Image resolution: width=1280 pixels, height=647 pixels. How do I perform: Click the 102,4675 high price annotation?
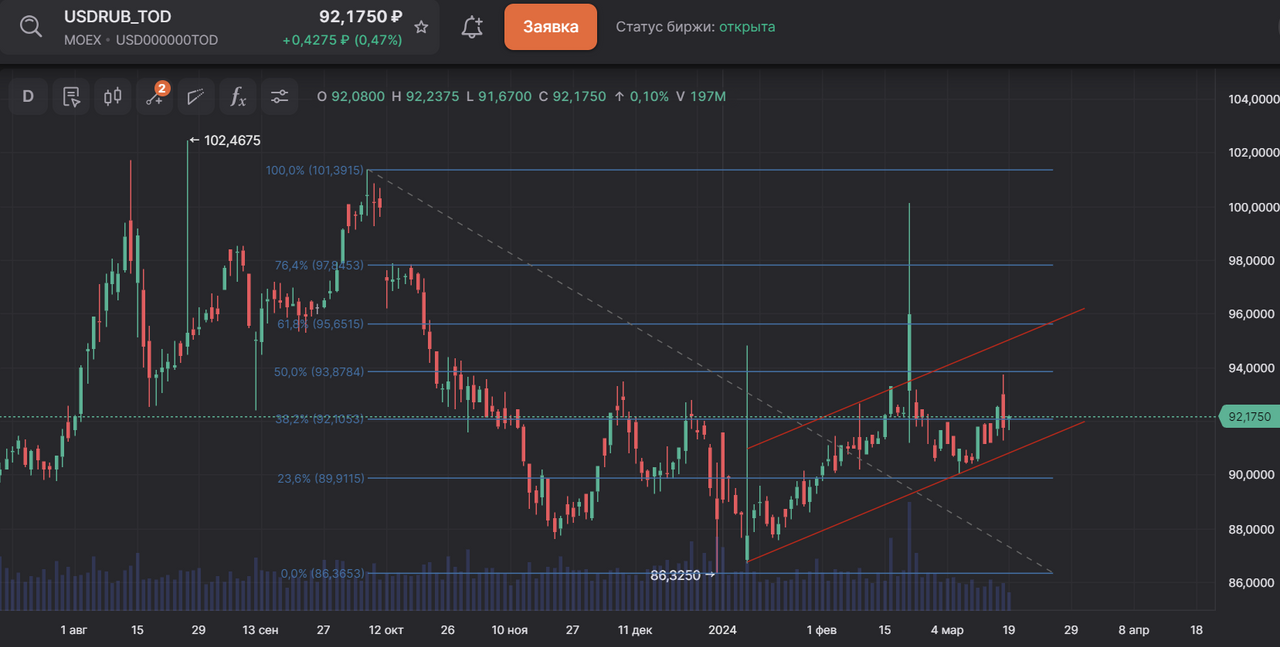[231, 141]
